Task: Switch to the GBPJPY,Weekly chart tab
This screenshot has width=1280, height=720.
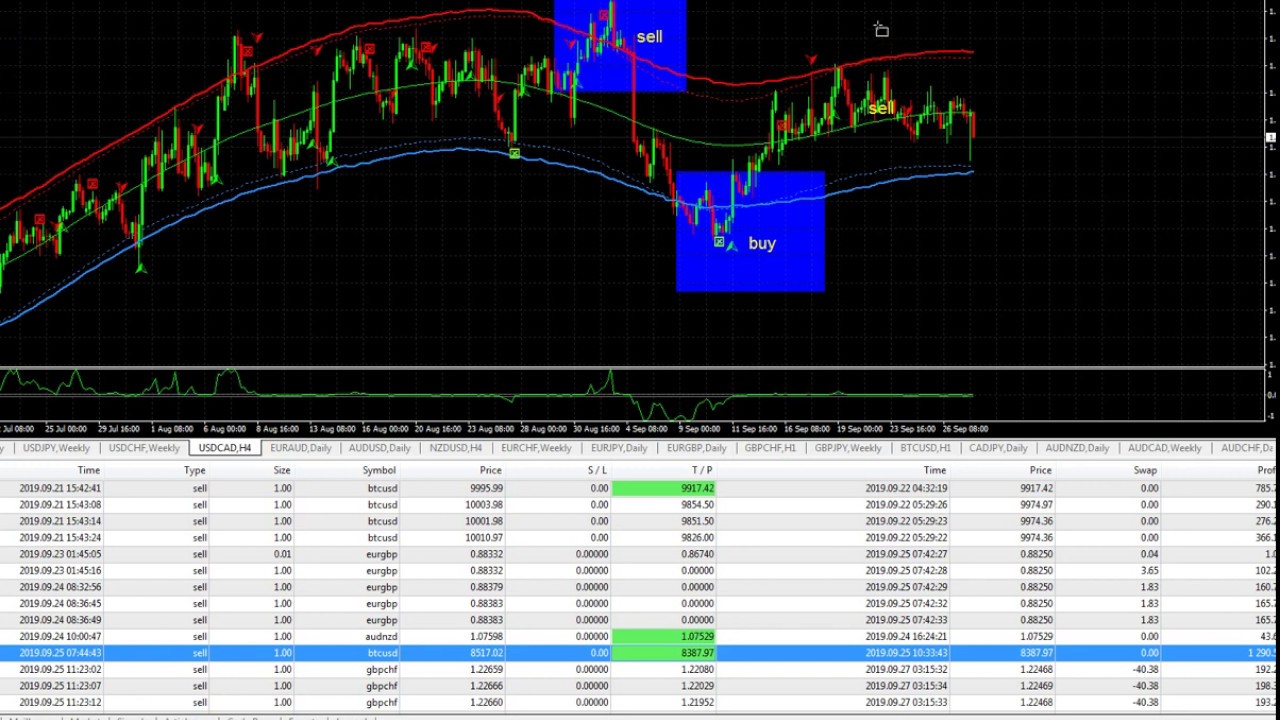Action: click(x=847, y=448)
